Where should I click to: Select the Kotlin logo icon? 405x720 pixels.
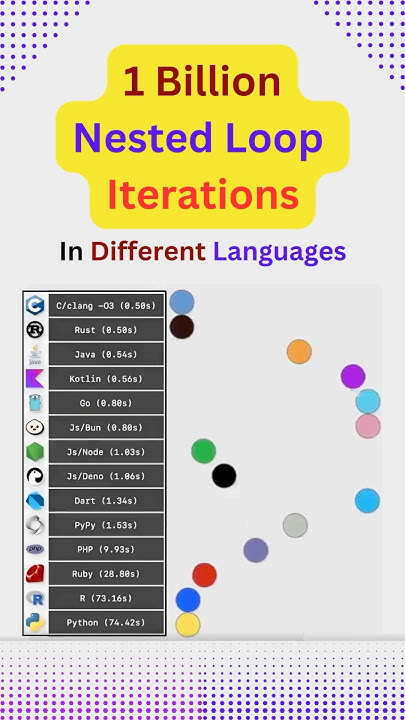click(x=35, y=378)
